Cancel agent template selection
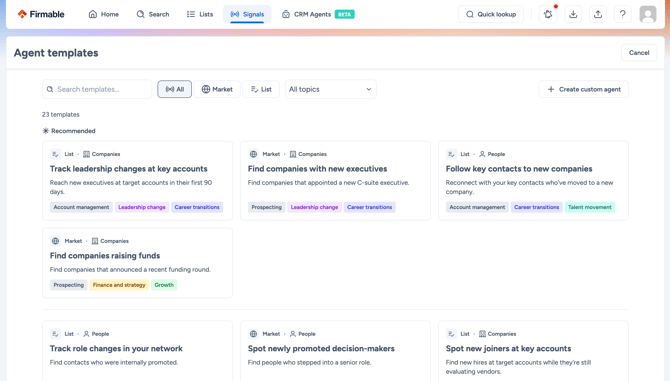Viewport: 670px width, 381px height. pyautogui.click(x=639, y=53)
